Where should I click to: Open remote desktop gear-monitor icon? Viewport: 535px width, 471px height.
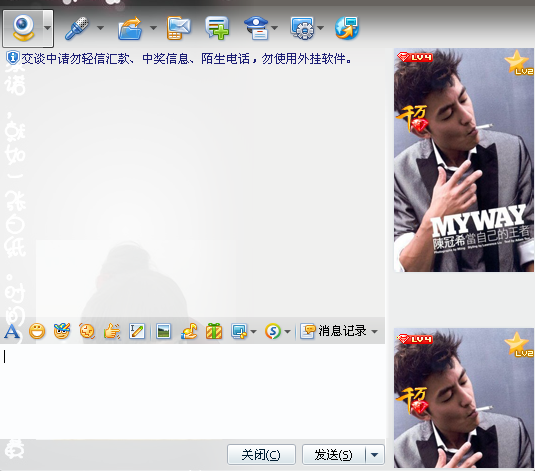[x=302, y=29]
